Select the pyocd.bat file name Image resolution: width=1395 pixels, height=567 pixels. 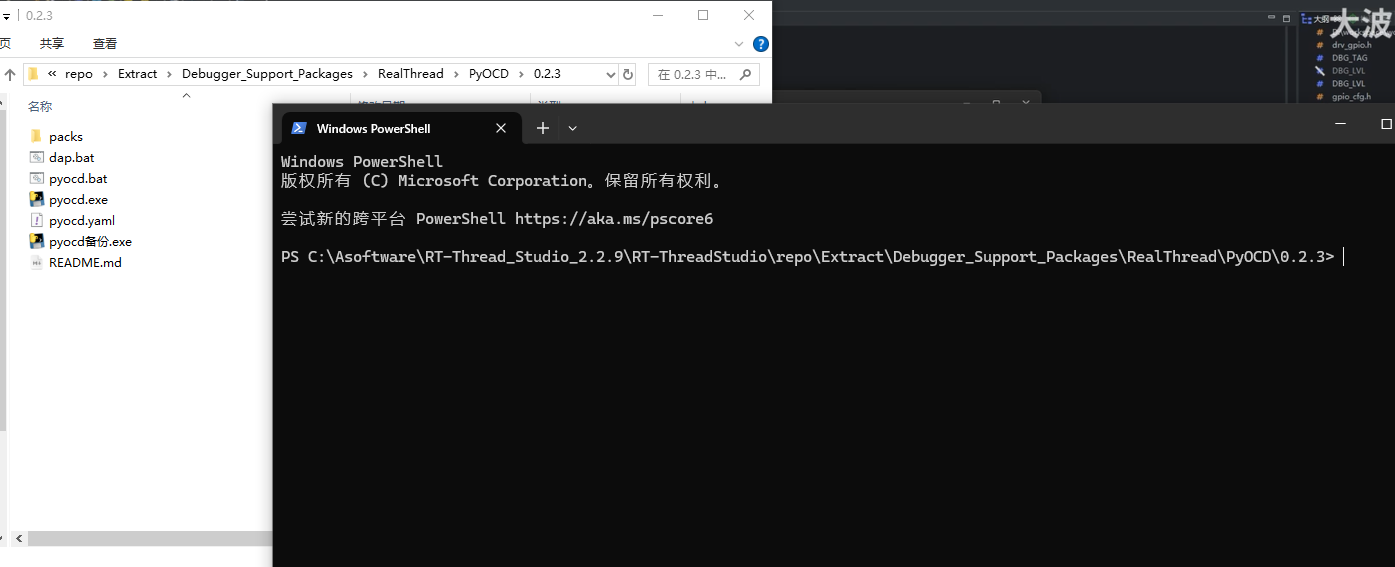(78, 179)
